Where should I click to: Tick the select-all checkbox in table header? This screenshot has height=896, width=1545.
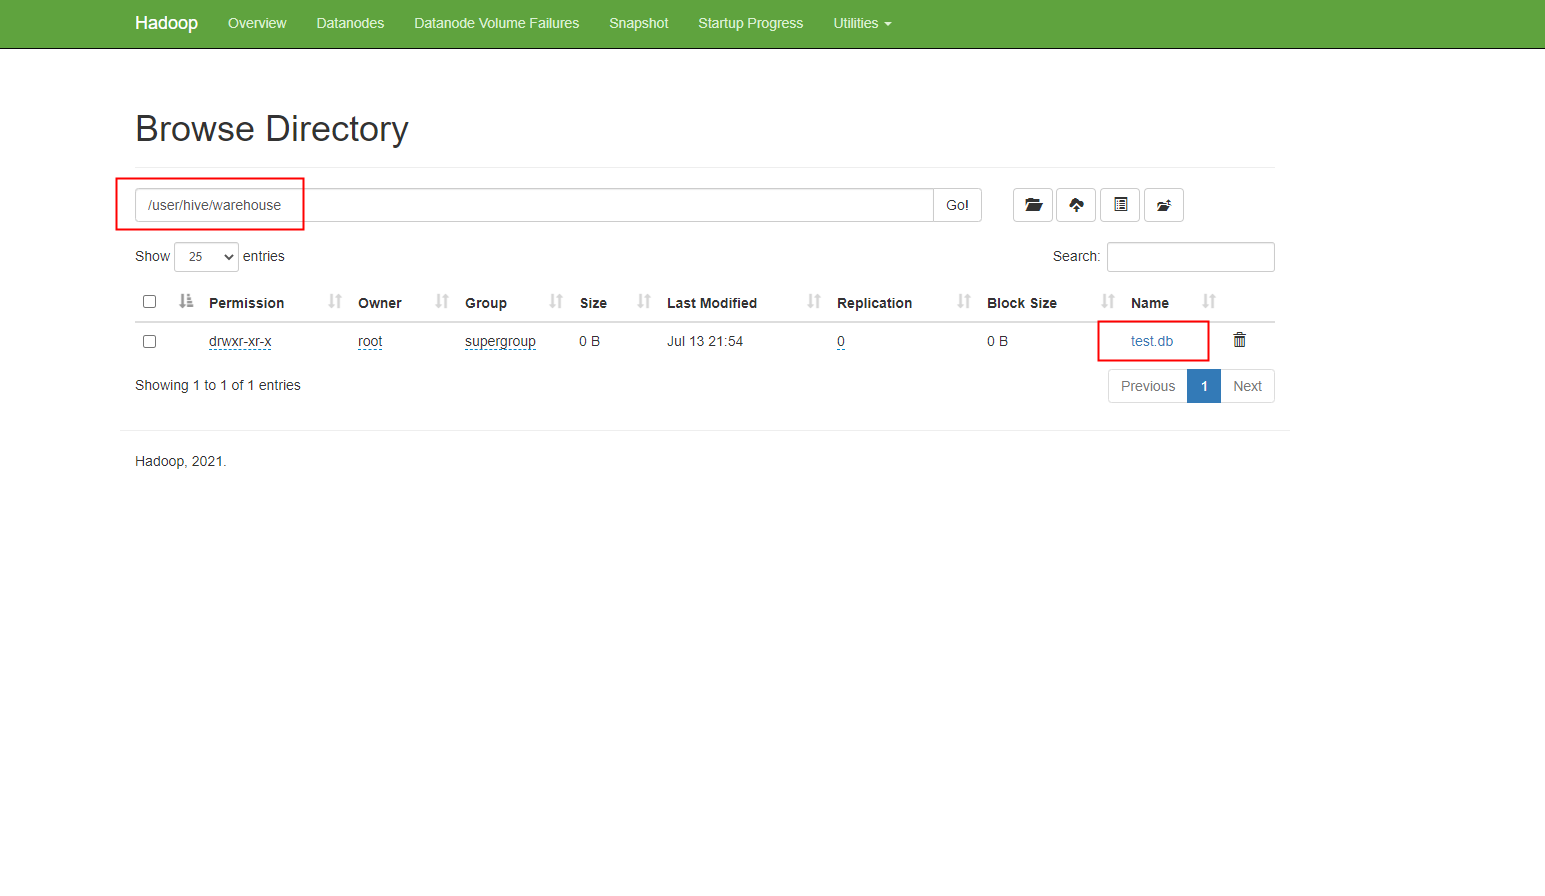(x=149, y=301)
